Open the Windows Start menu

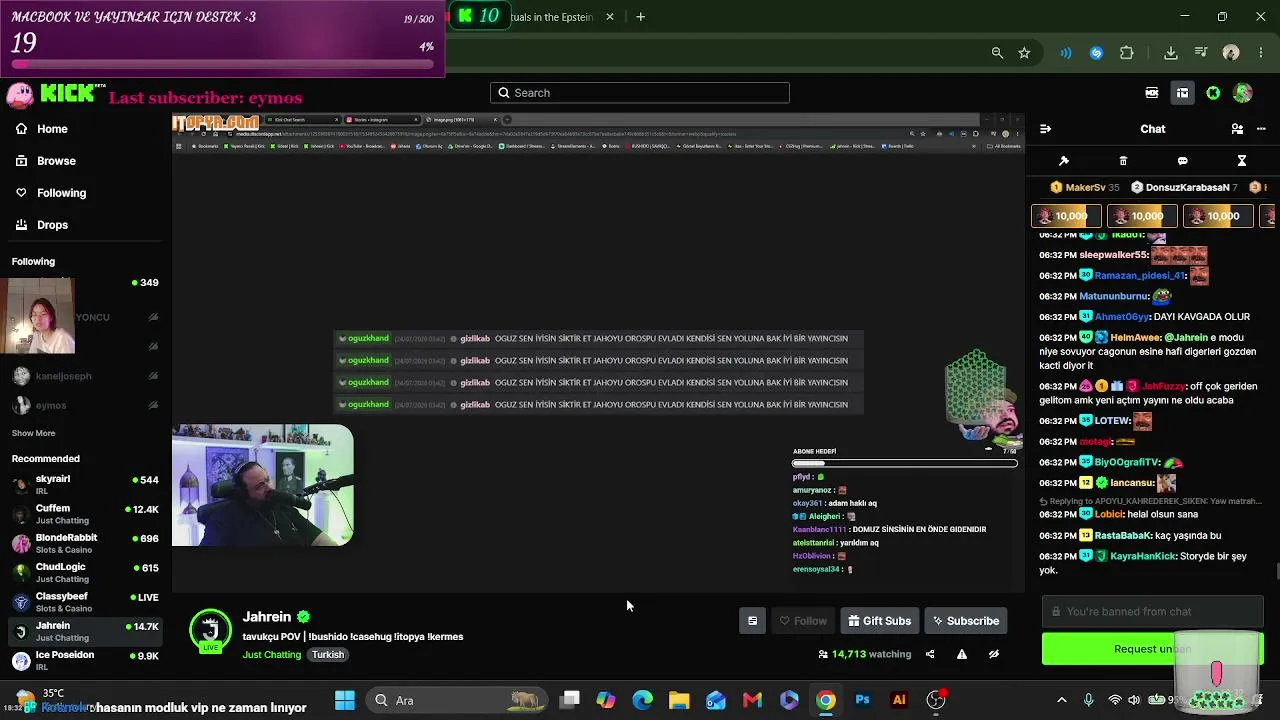tap(345, 700)
